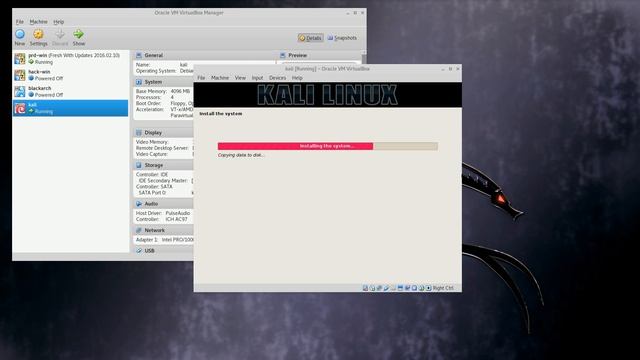Image resolution: width=640 pixels, height=360 pixels.
Task: Click the 'Base Memory:' label
Action: (151, 91)
